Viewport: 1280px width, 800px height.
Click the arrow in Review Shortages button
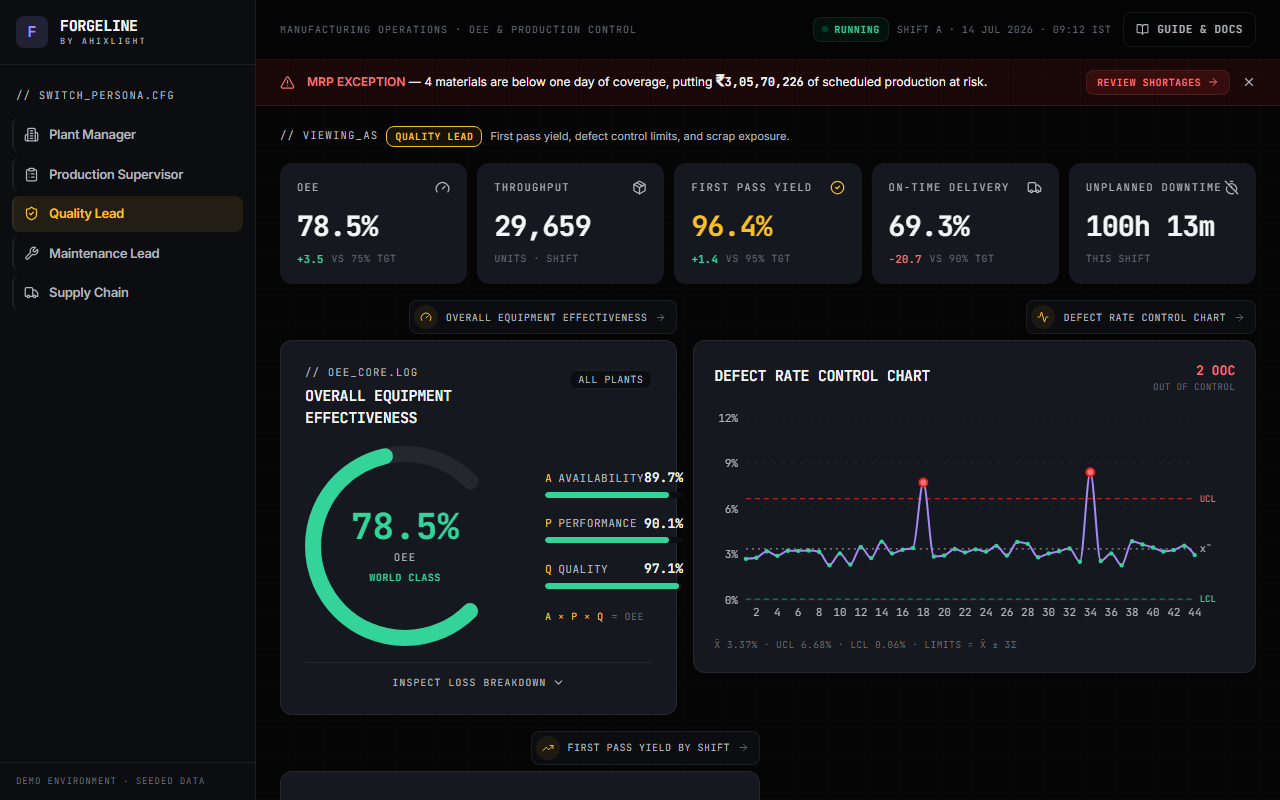point(1213,82)
